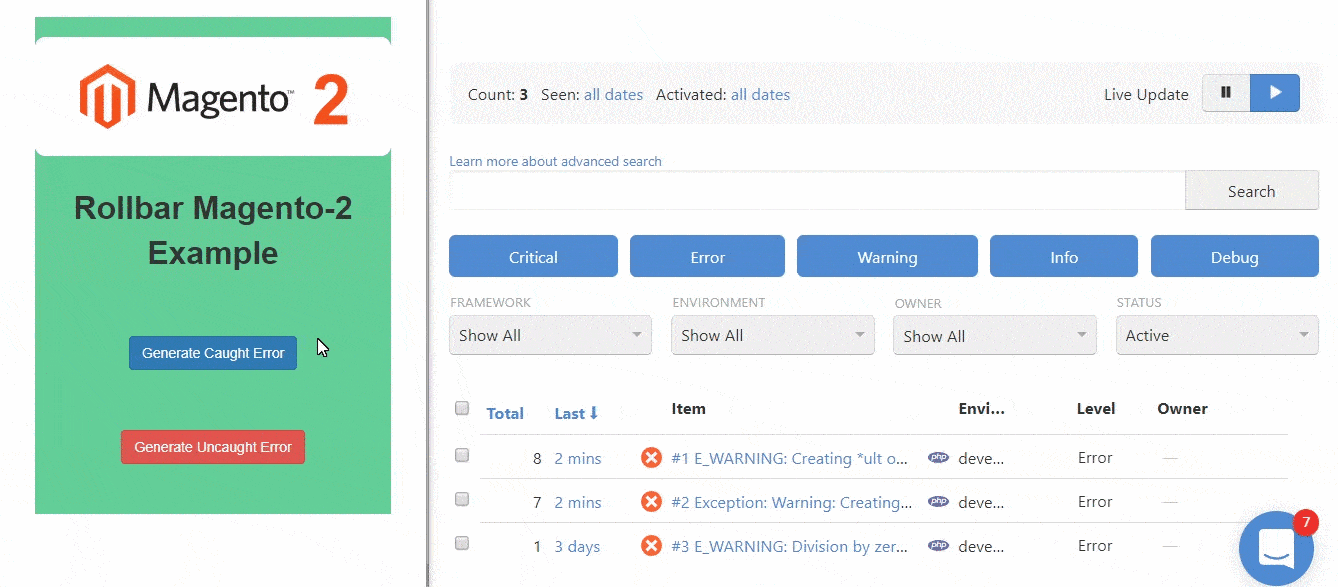The height and width of the screenshot is (587, 1338).
Task: Click PHP icon on item #1 row
Action: (938, 458)
